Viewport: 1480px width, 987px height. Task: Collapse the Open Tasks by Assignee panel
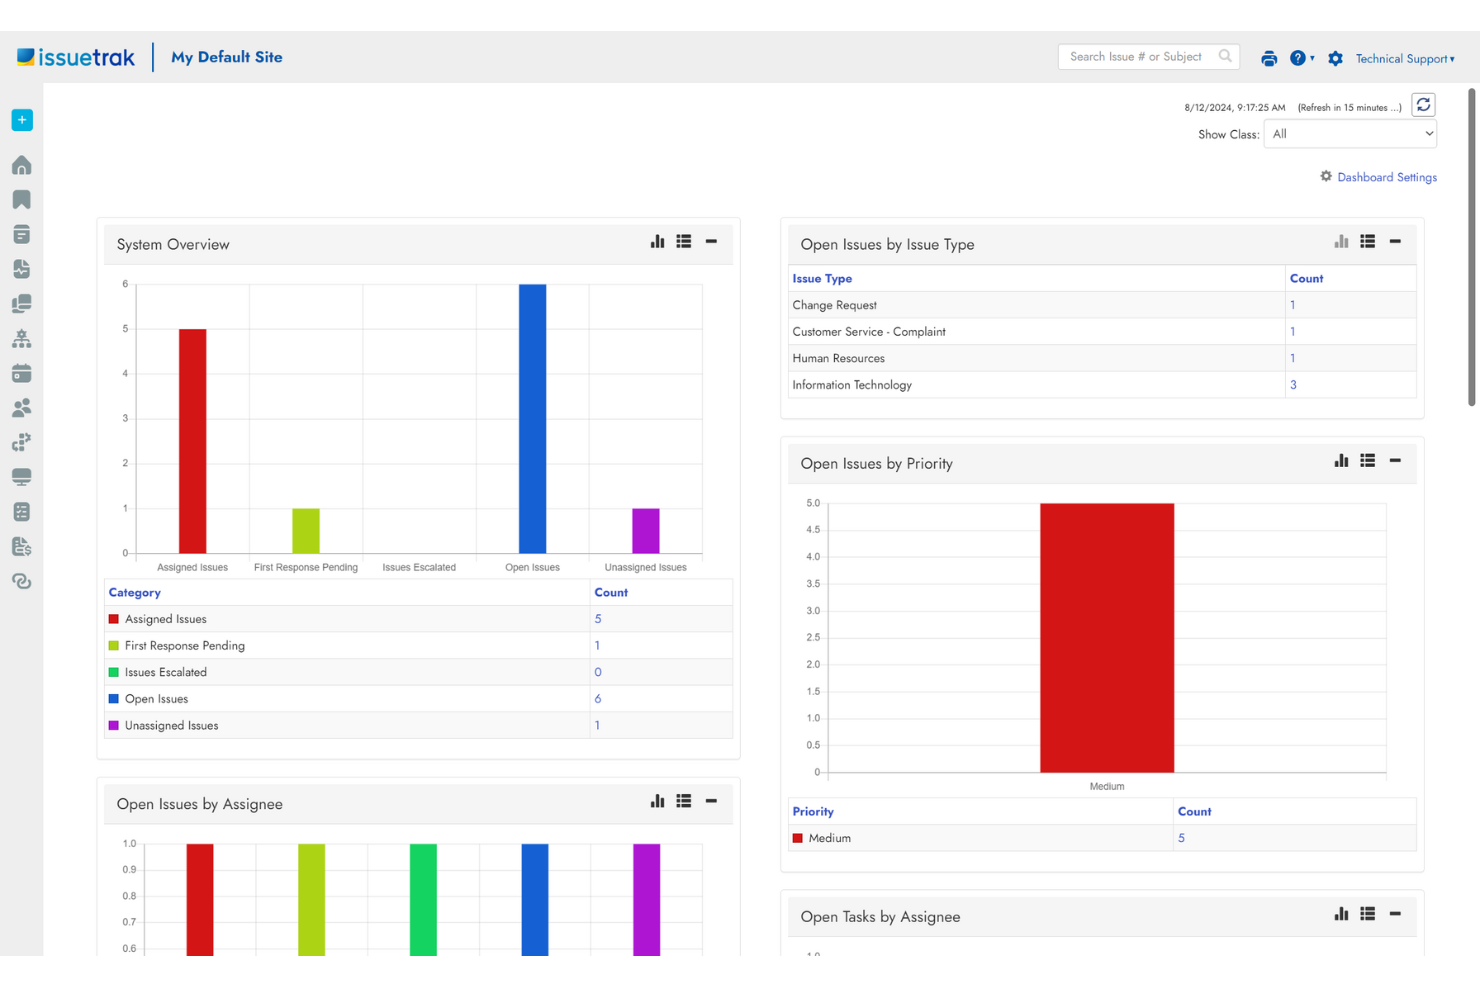[x=1395, y=913]
